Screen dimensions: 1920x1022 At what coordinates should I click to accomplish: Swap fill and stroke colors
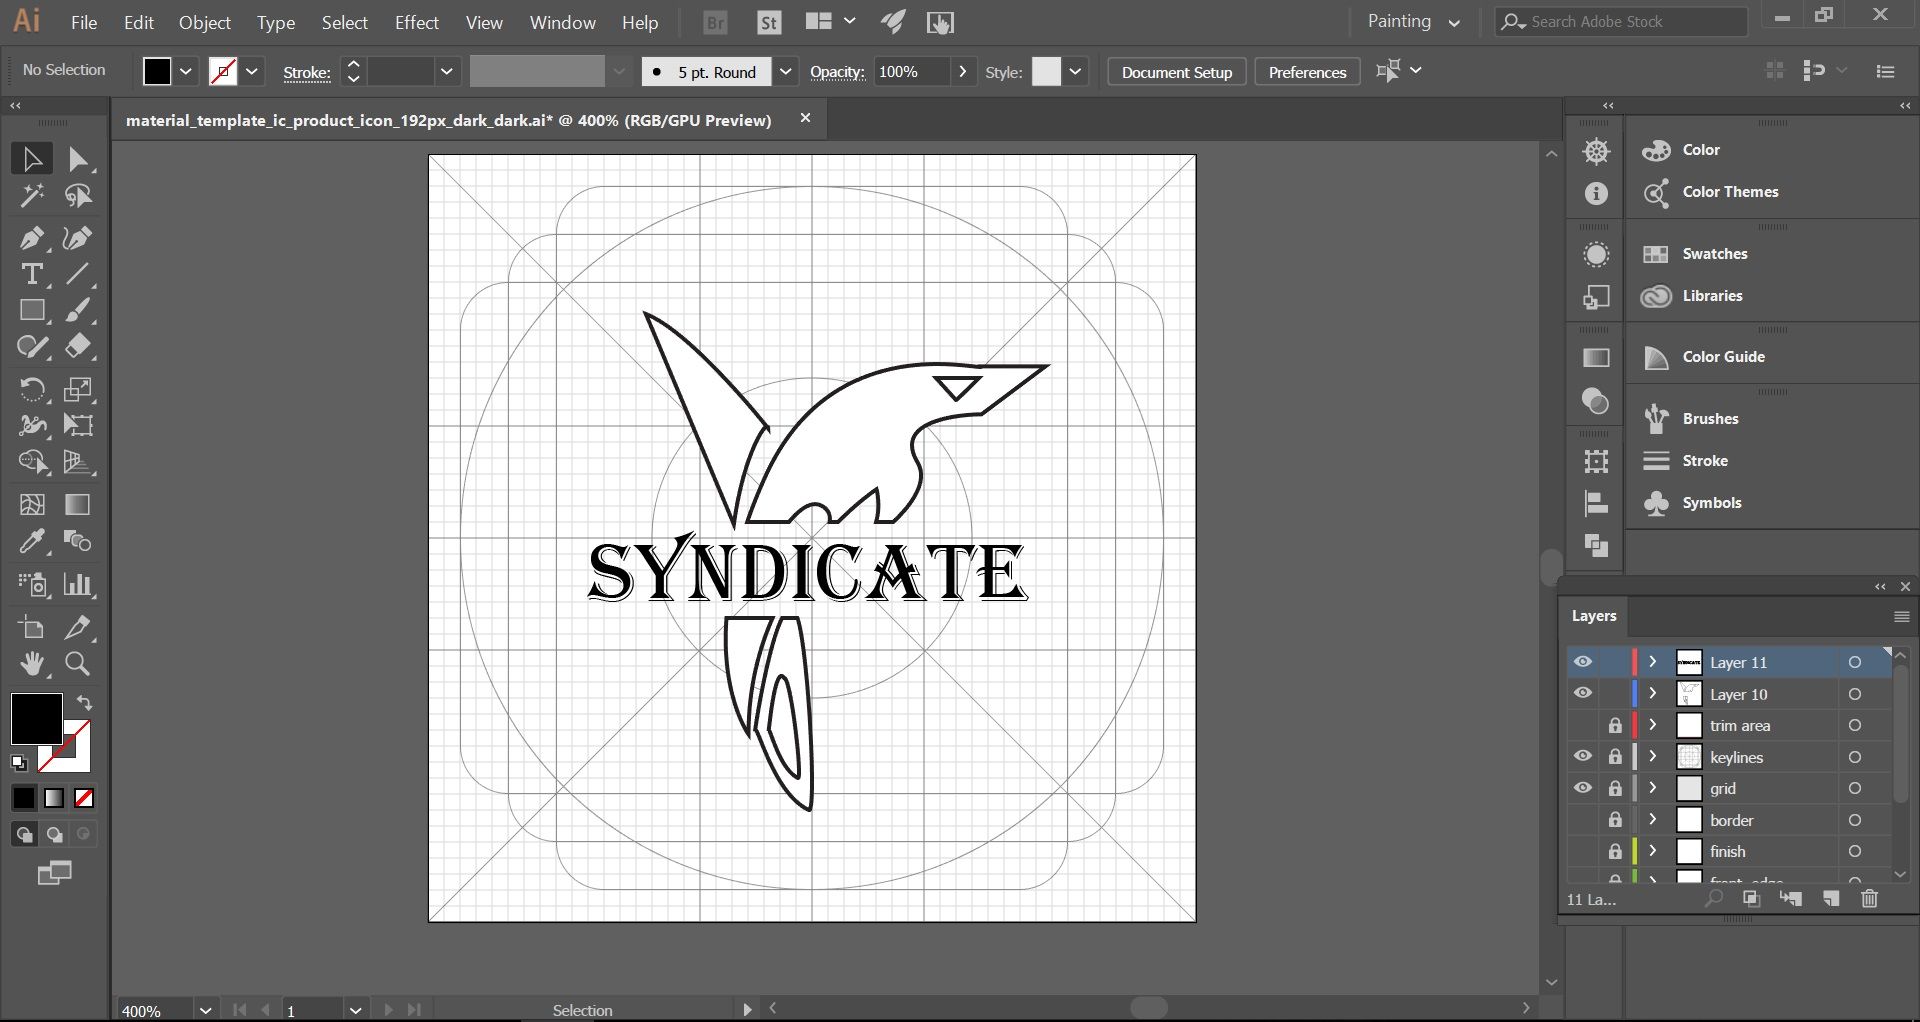(x=85, y=703)
